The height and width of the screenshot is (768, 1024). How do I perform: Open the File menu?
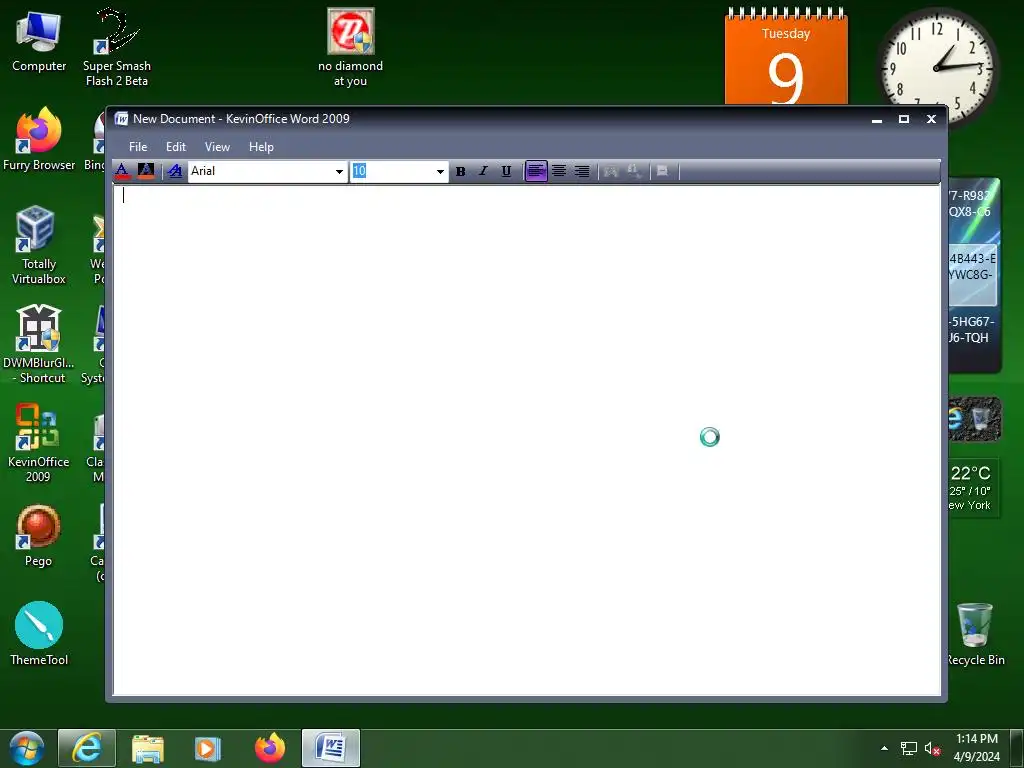click(138, 147)
